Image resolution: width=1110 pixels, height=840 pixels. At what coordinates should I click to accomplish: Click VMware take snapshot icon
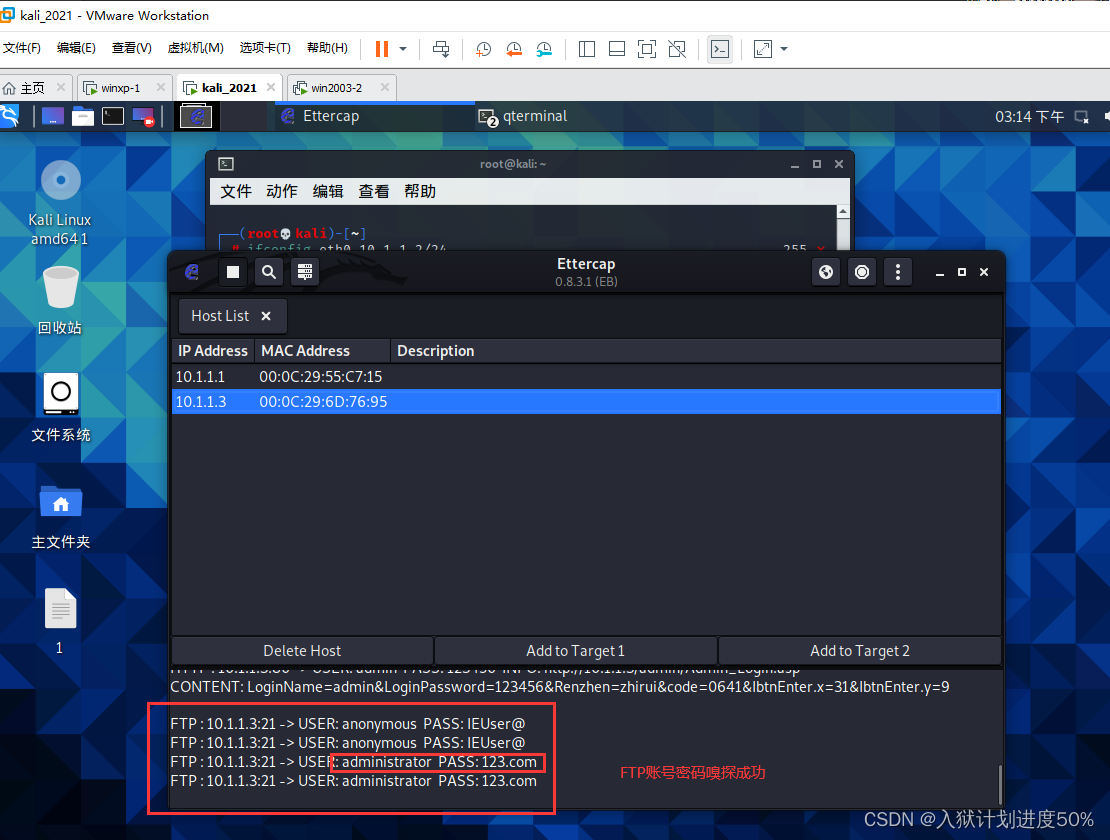point(484,49)
